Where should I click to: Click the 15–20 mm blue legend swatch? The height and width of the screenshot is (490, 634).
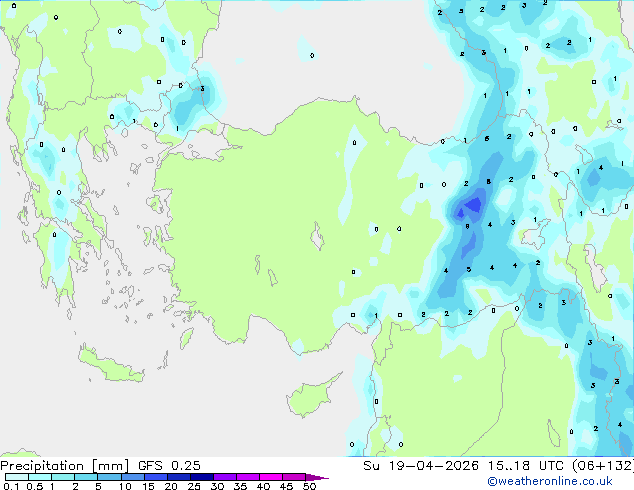[x=156, y=477]
